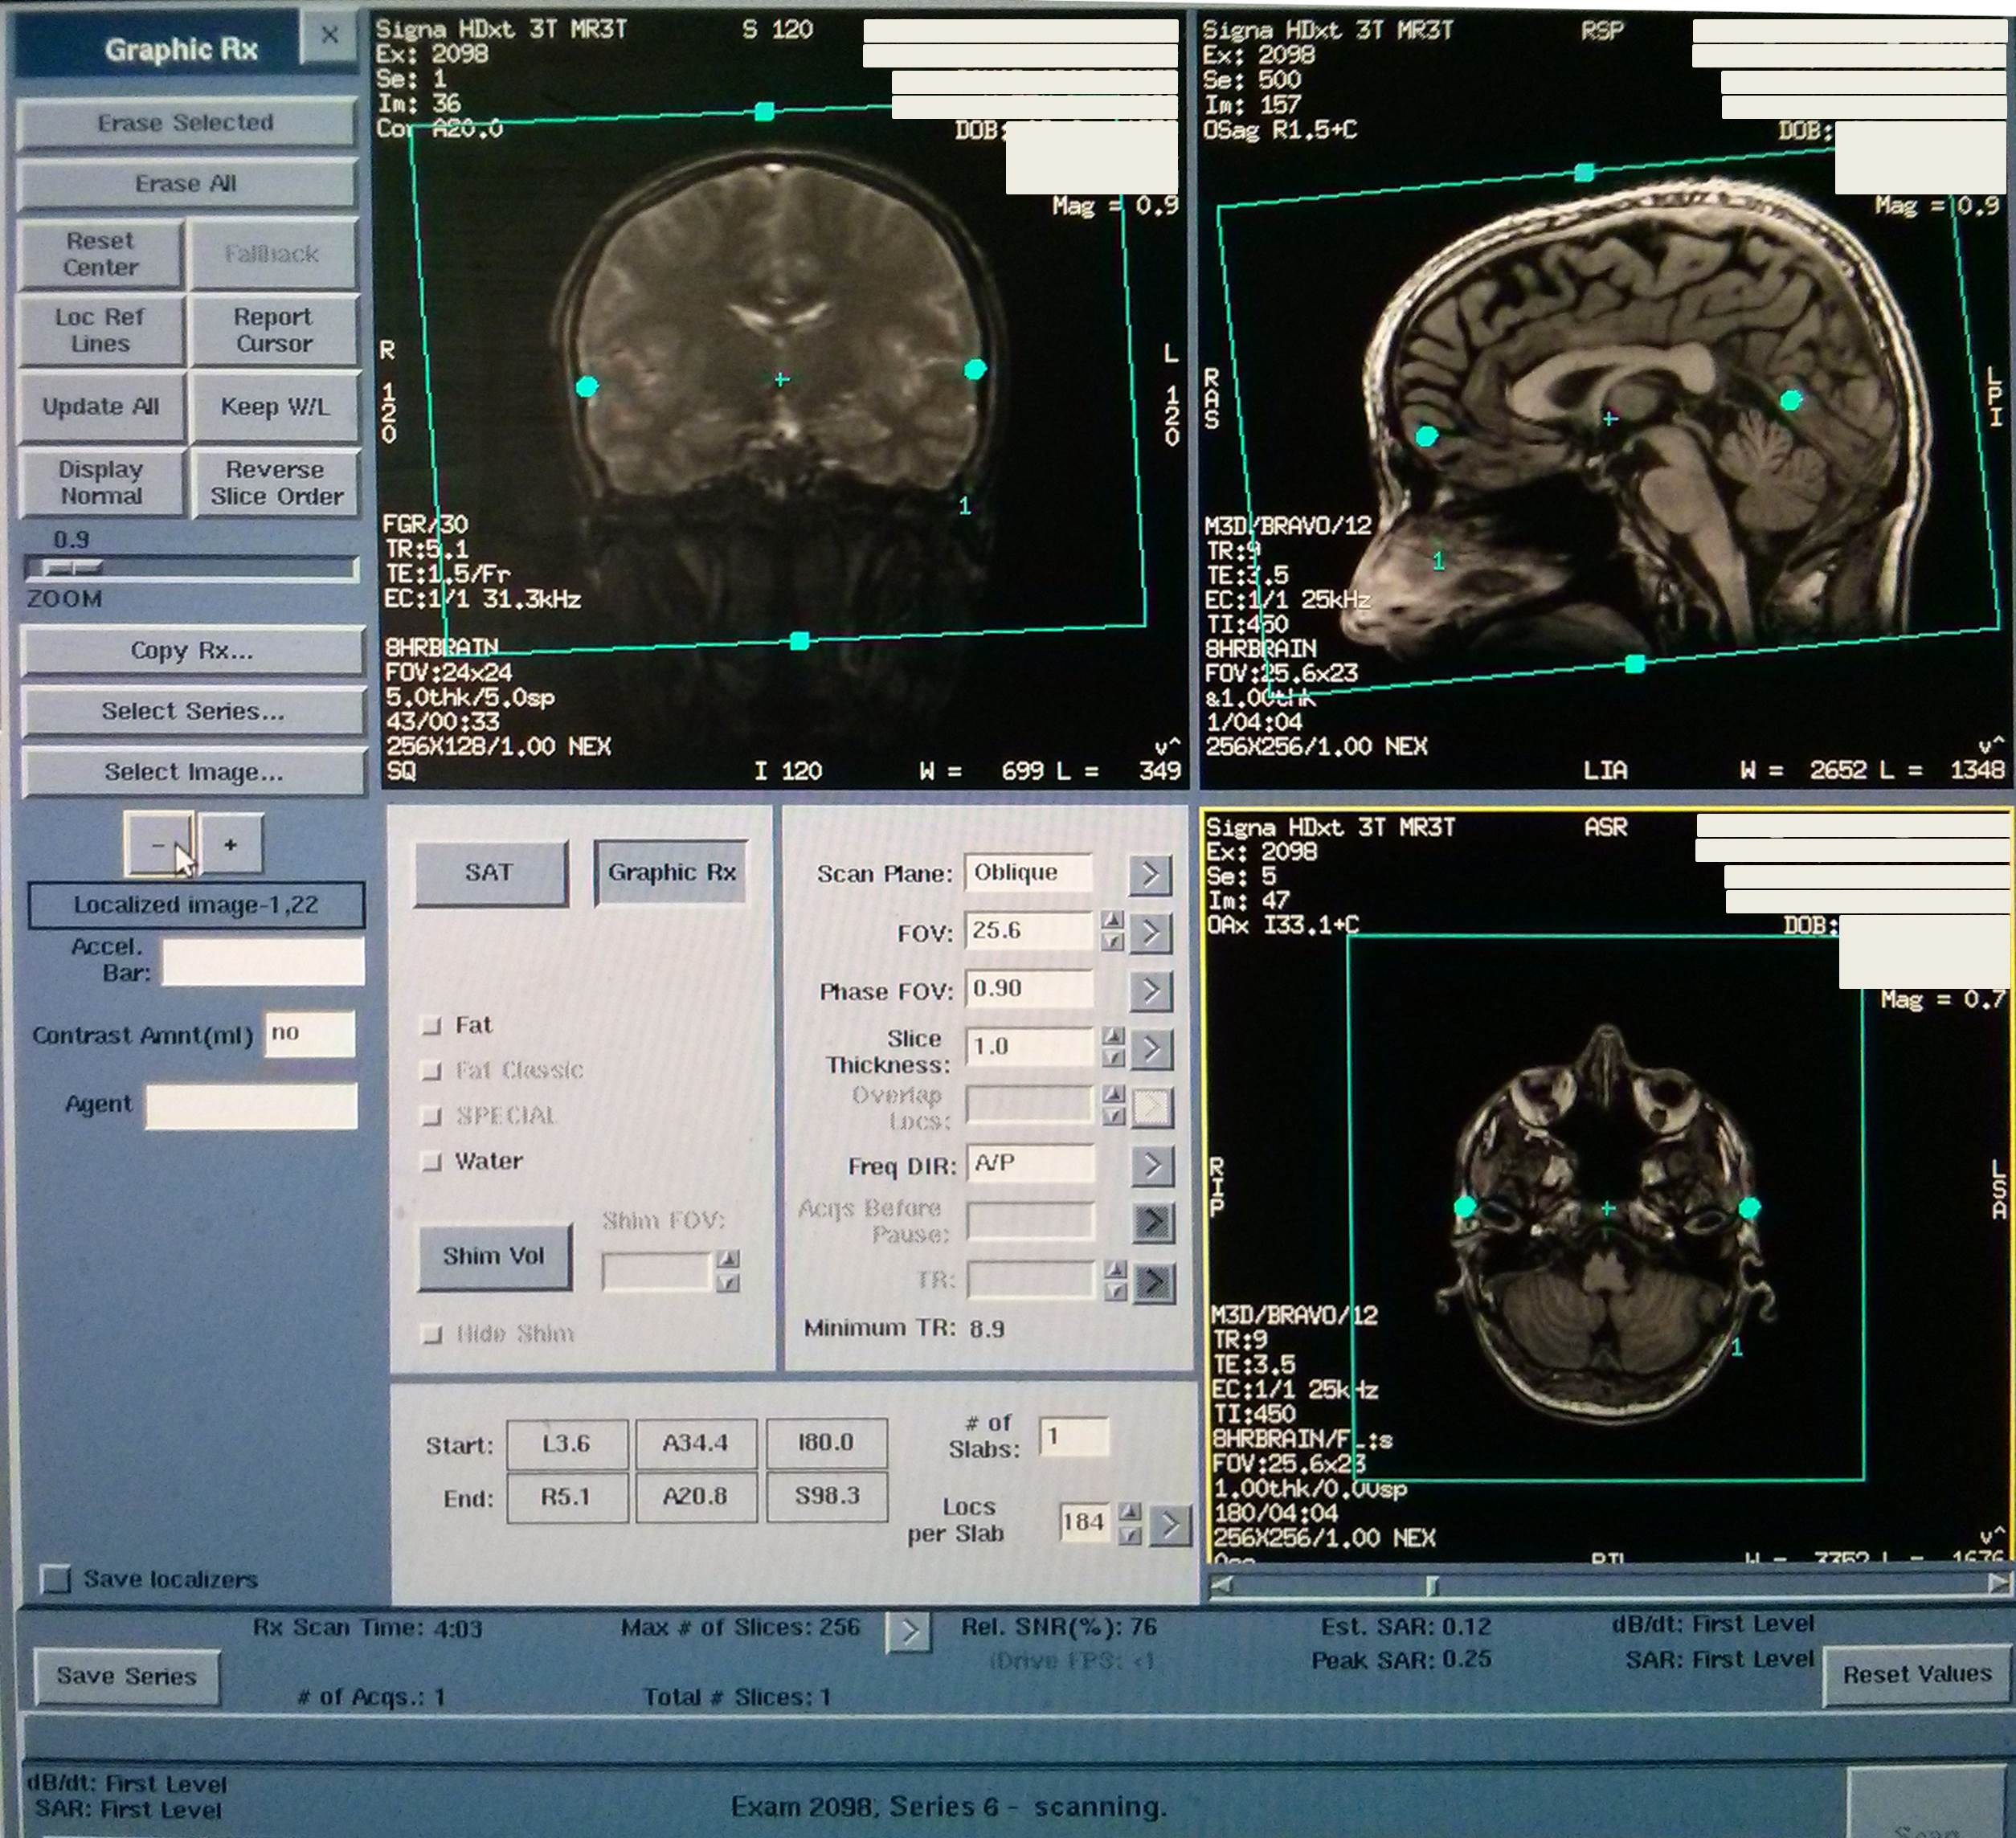Screen dimensions: 2016x1838
Task: Click Locs per Slab arrow button
Action: coord(1170,1525)
